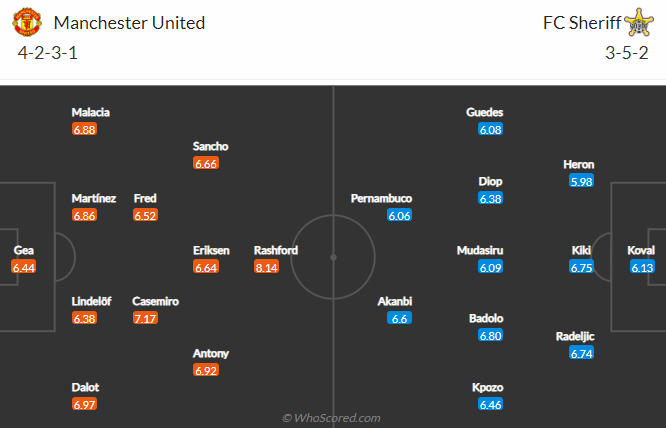The width and height of the screenshot is (666, 428).
Task: Click the 4-2-3-1 formation label
Action: (49, 52)
